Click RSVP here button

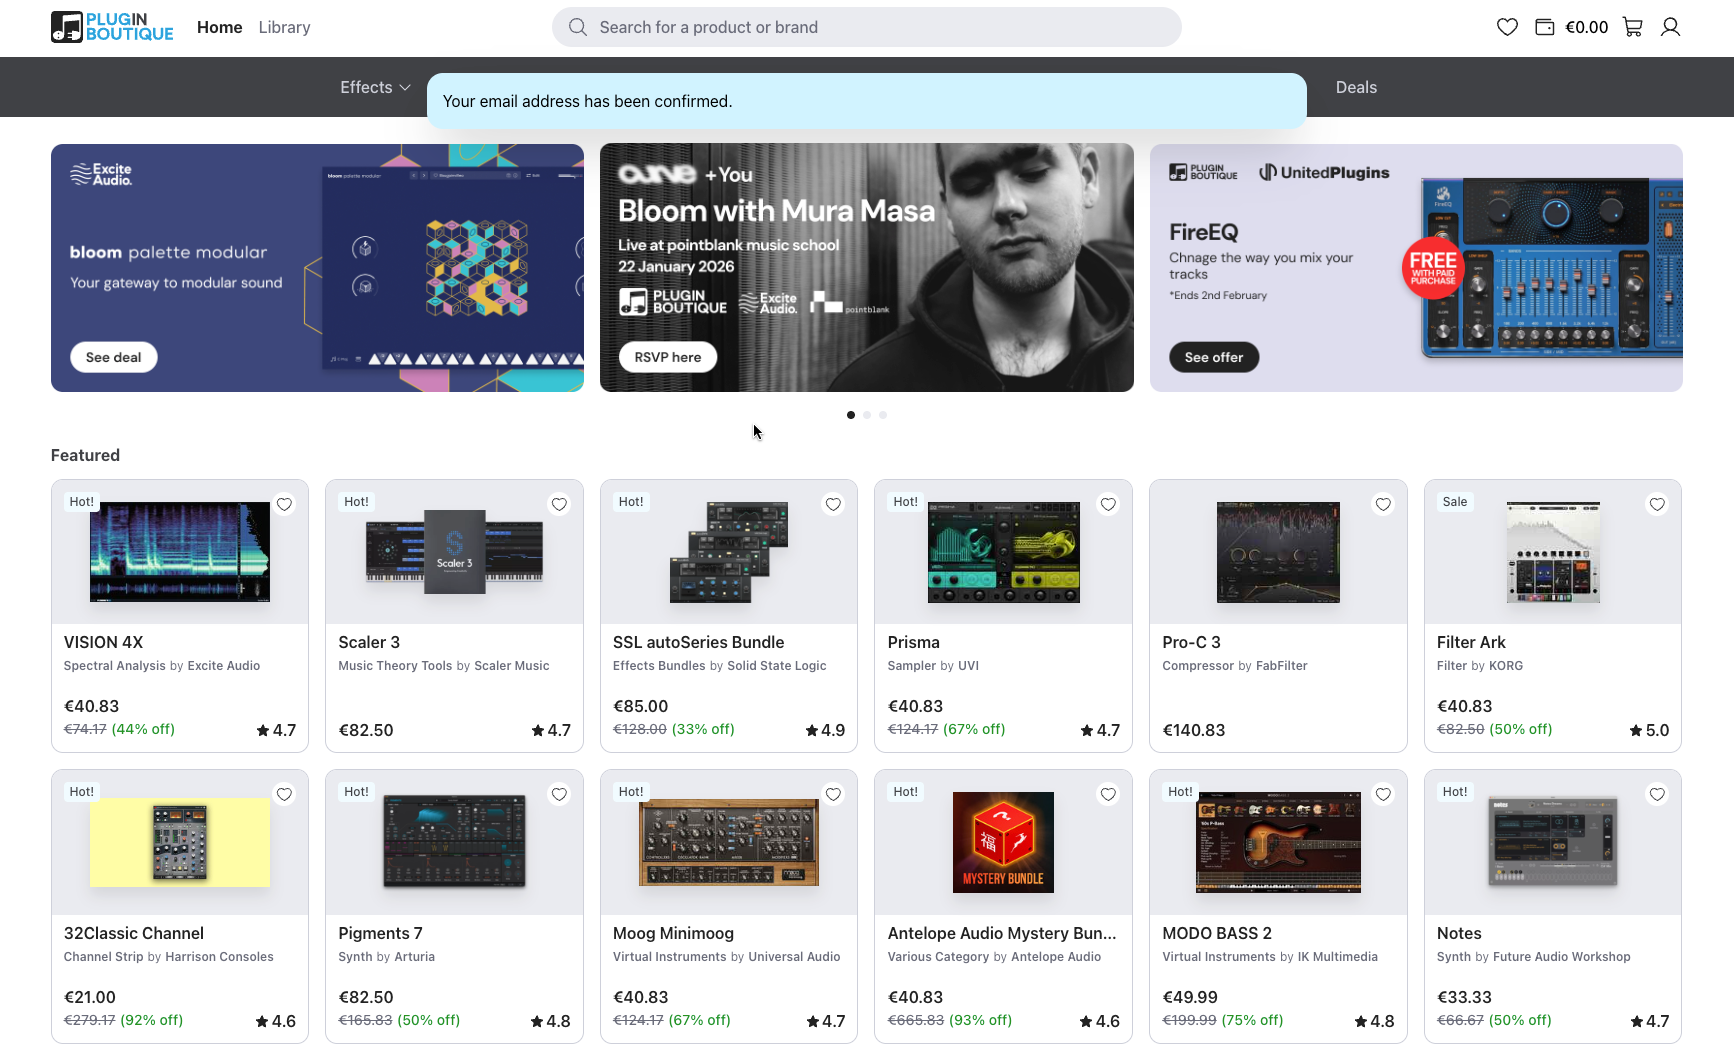[668, 357]
